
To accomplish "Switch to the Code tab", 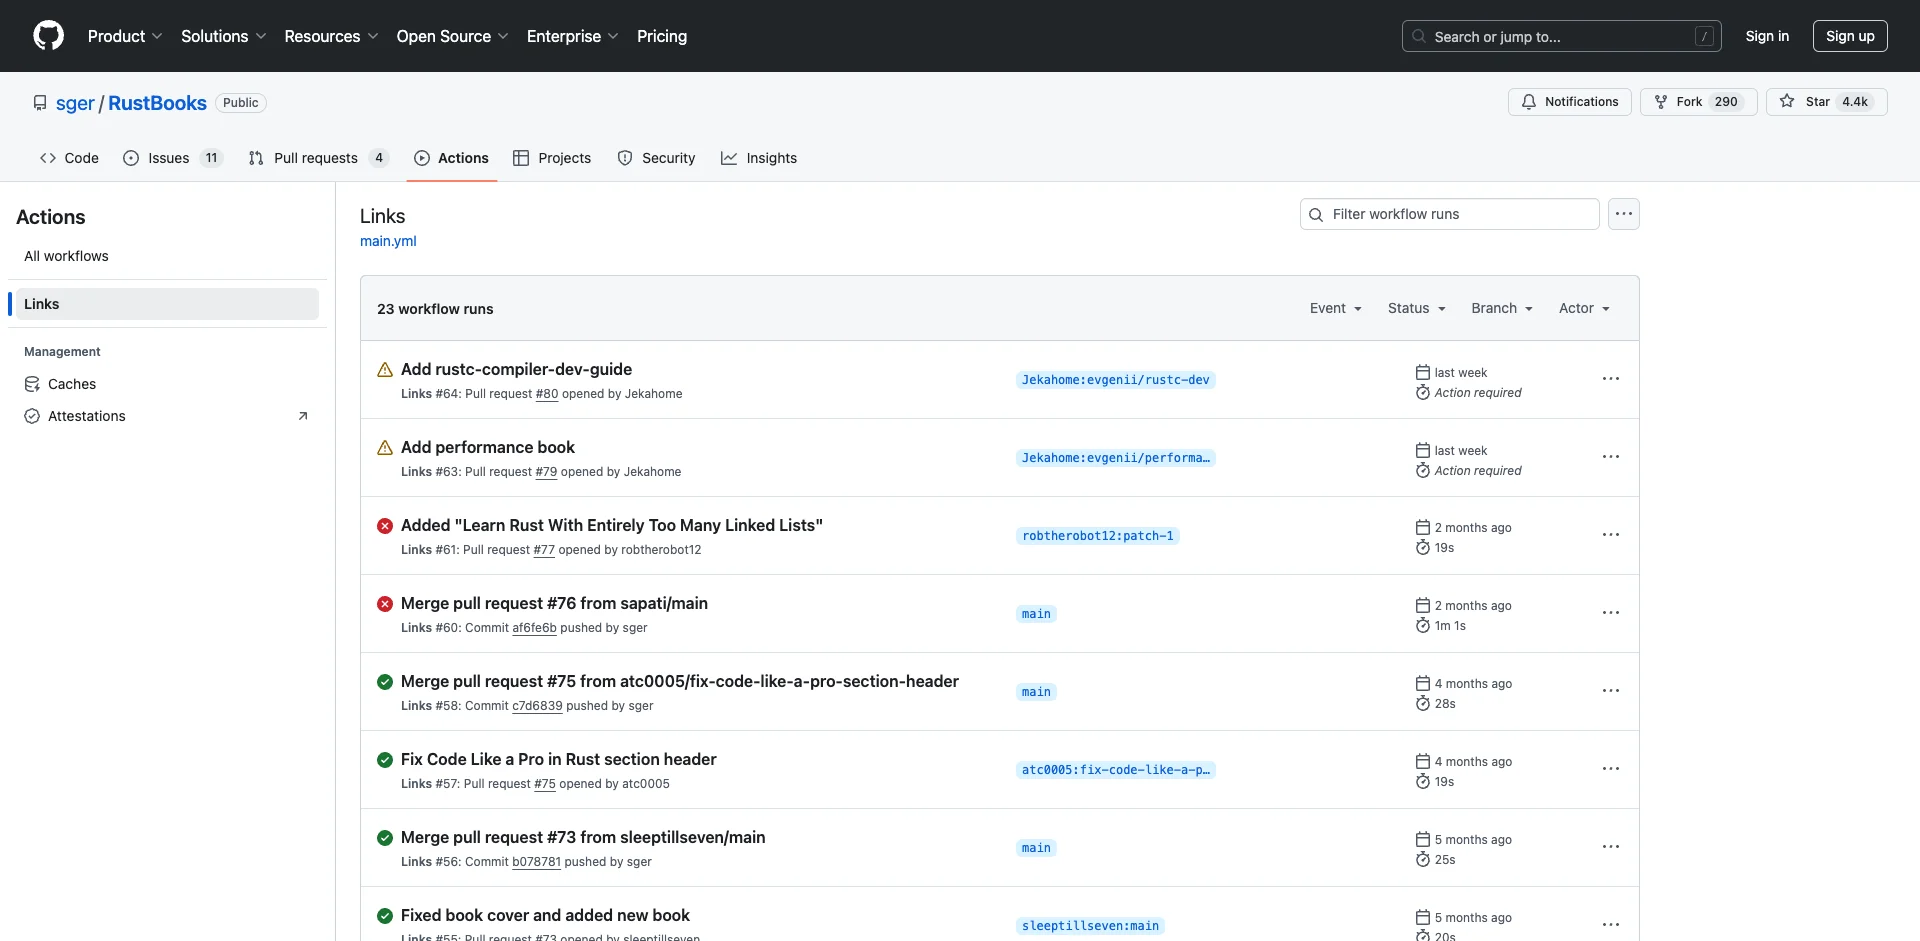I will (x=69, y=158).
